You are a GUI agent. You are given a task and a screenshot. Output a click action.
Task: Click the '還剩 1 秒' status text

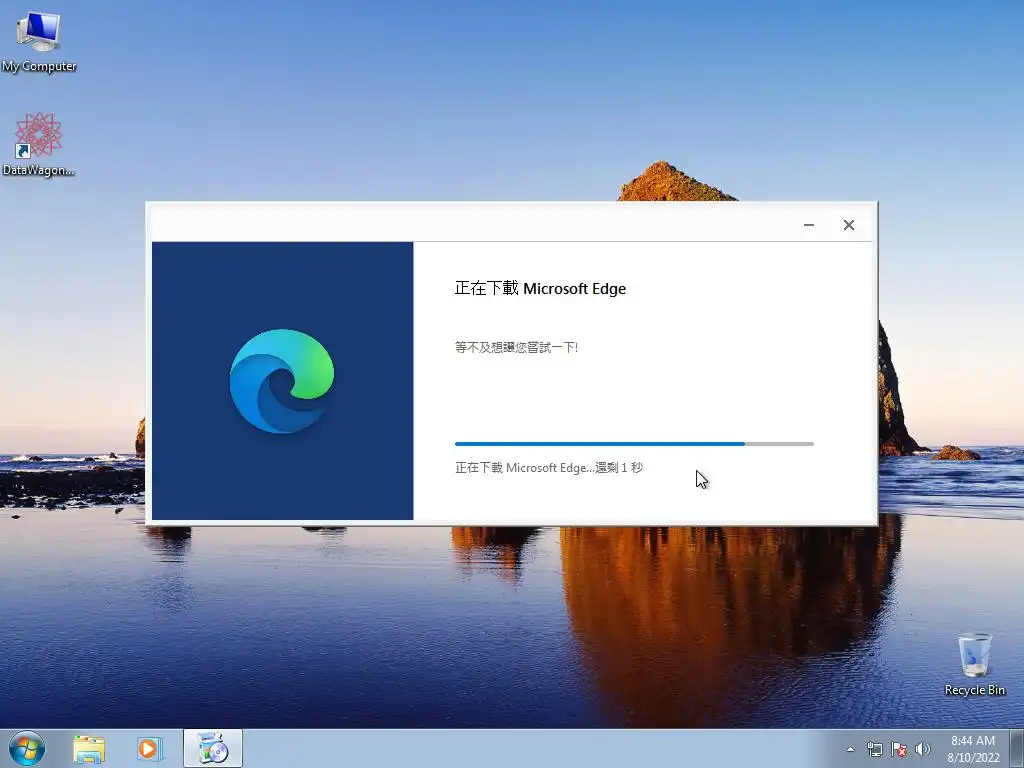(619, 468)
